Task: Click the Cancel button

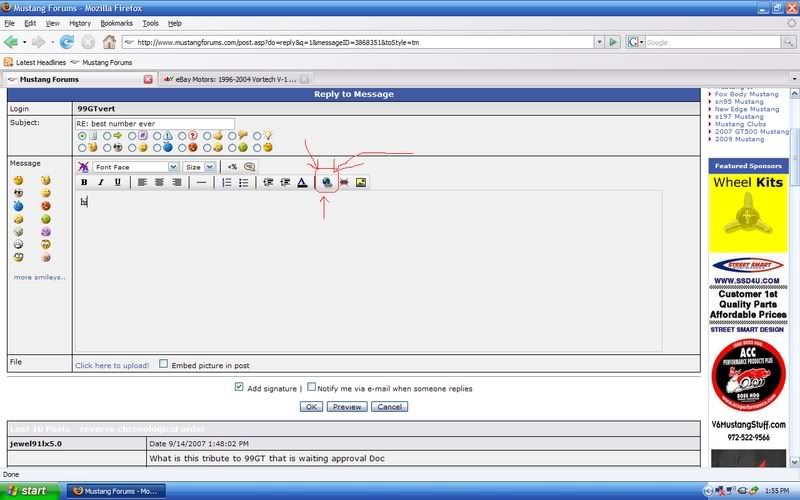Action: tap(389, 407)
